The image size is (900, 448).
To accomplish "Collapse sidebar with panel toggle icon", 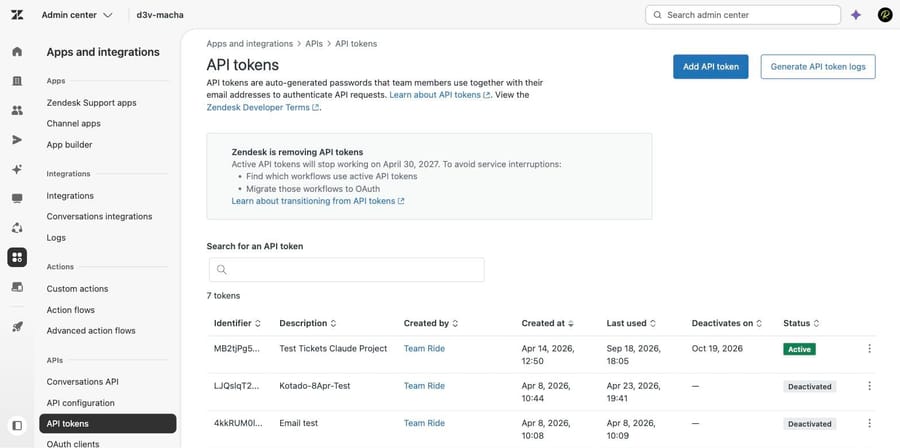I will point(17,426).
